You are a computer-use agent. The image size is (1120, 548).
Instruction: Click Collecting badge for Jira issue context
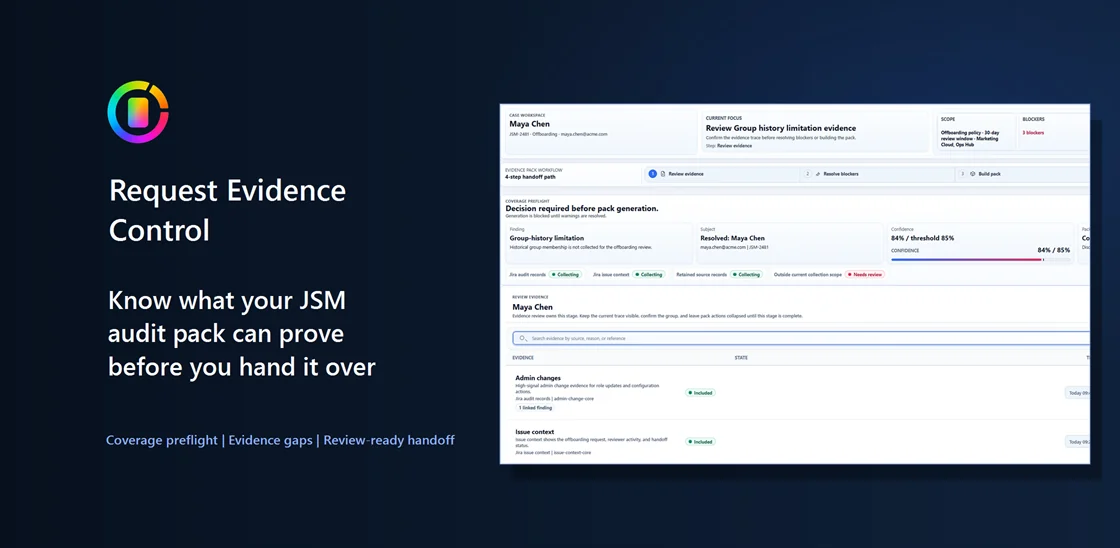pyautogui.click(x=649, y=274)
